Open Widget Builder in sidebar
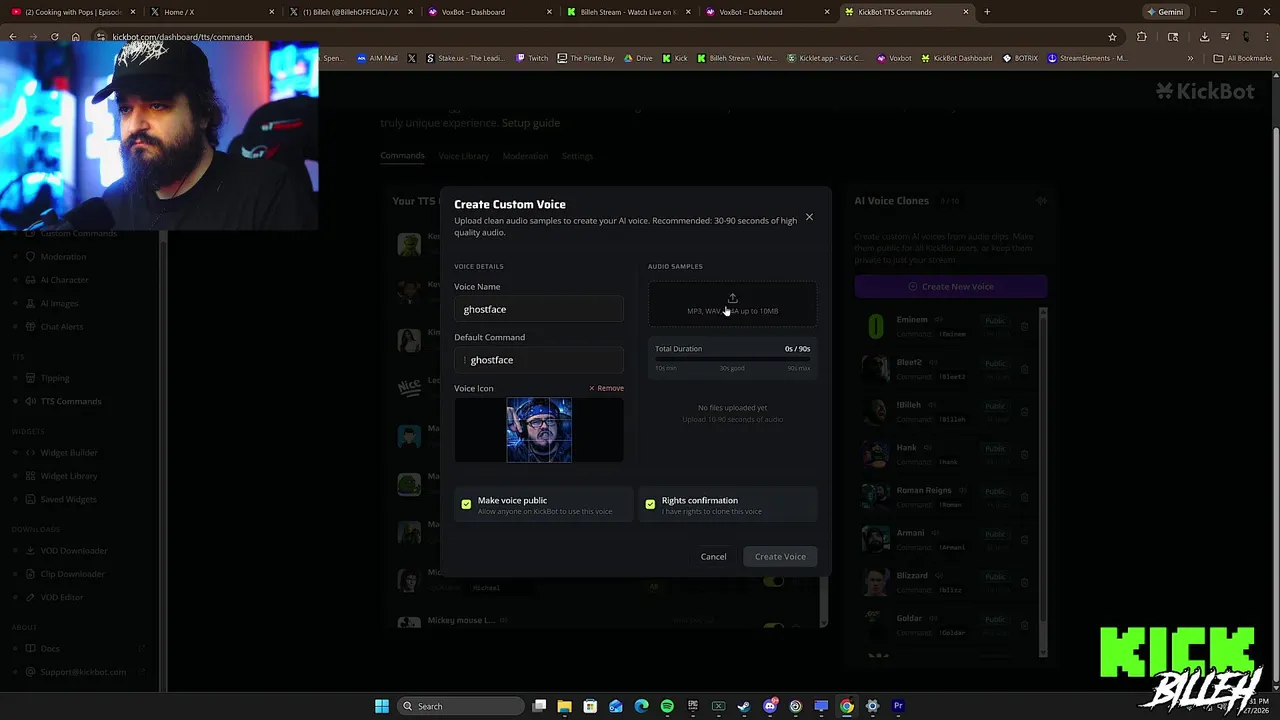 pyautogui.click(x=69, y=453)
